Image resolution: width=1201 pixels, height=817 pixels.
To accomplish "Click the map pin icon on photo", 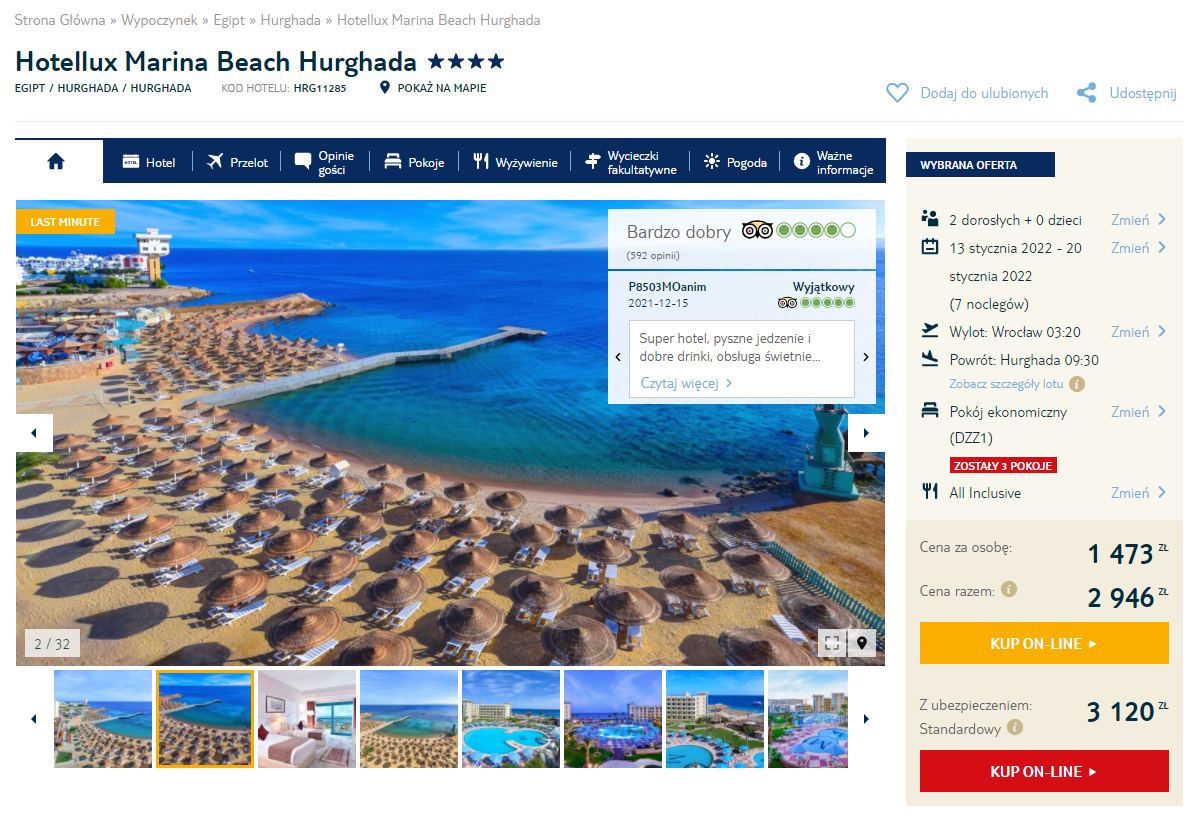I will (x=862, y=642).
